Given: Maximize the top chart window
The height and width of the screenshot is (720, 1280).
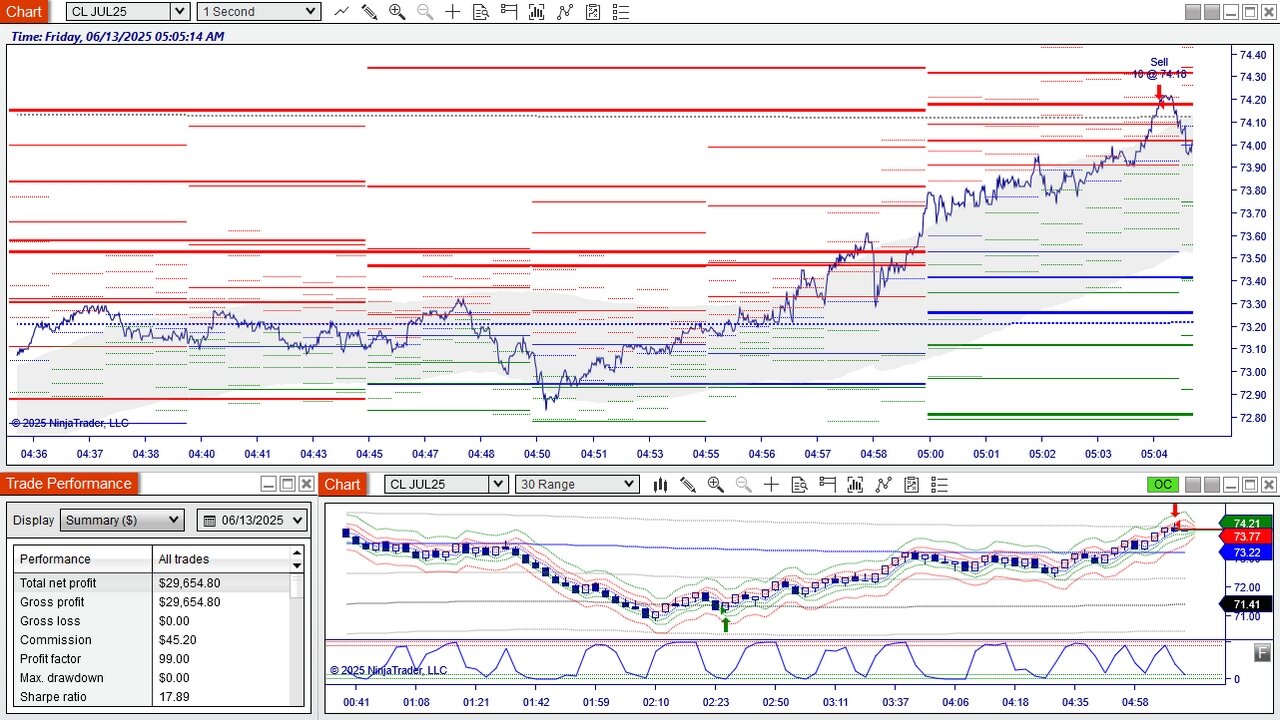Looking at the screenshot, I should tap(1249, 12).
